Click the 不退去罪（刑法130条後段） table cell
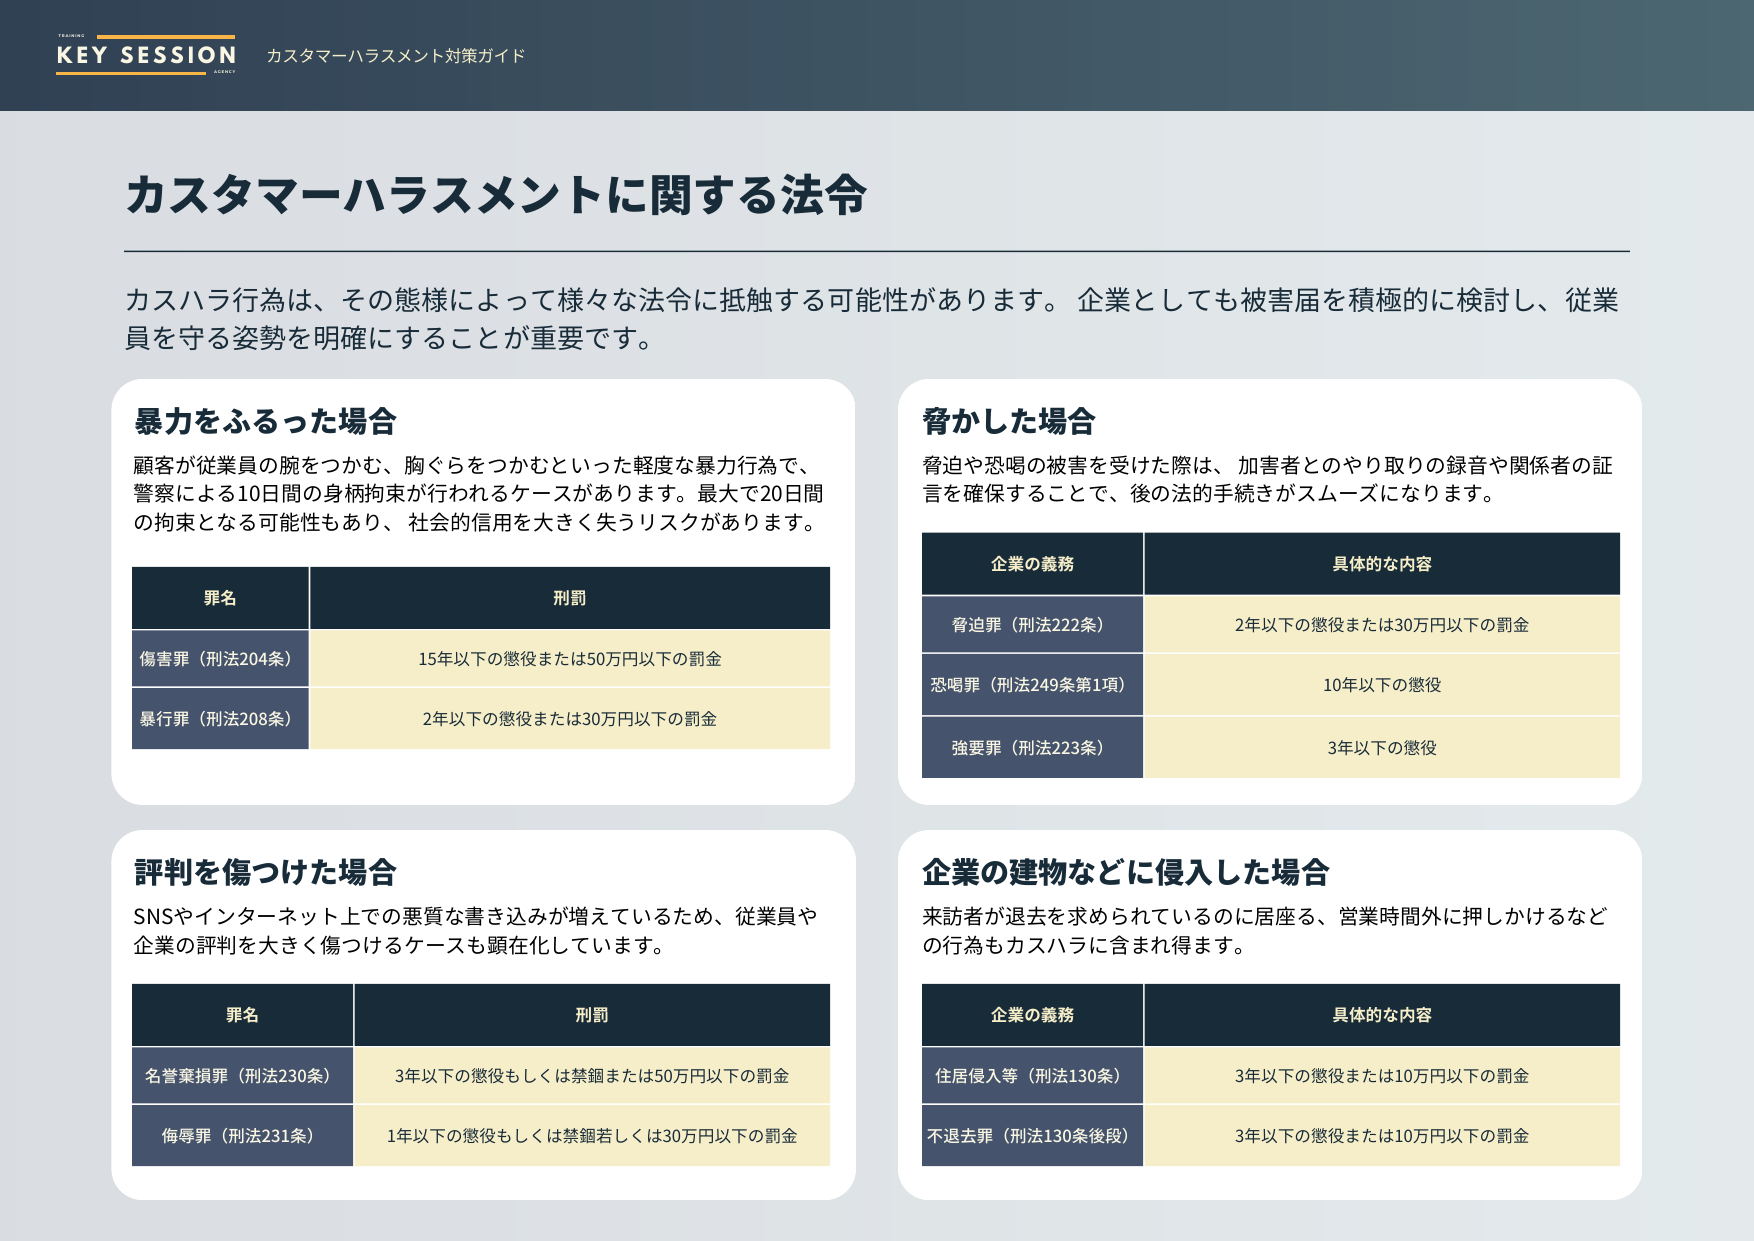The width and height of the screenshot is (1754, 1241). (1031, 1135)
